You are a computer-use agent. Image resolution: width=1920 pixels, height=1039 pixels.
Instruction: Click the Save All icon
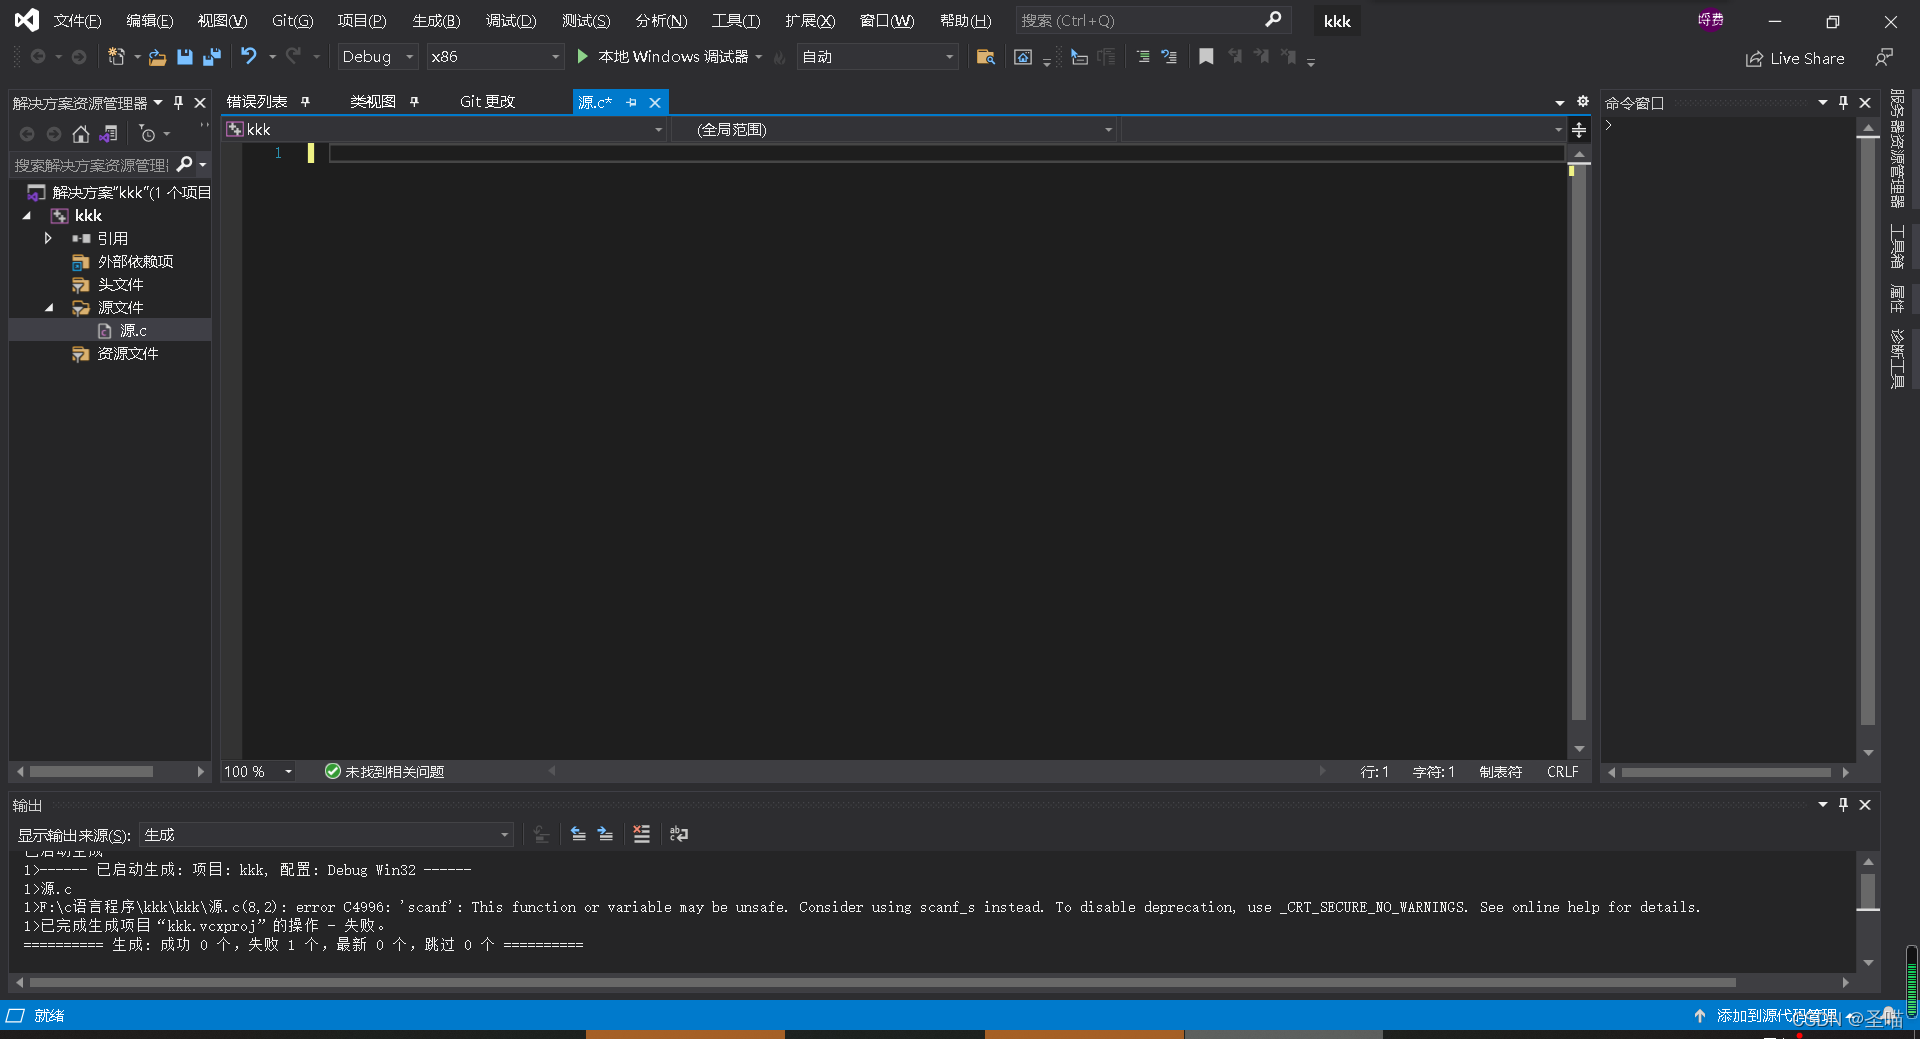click(x=211, y=57)
